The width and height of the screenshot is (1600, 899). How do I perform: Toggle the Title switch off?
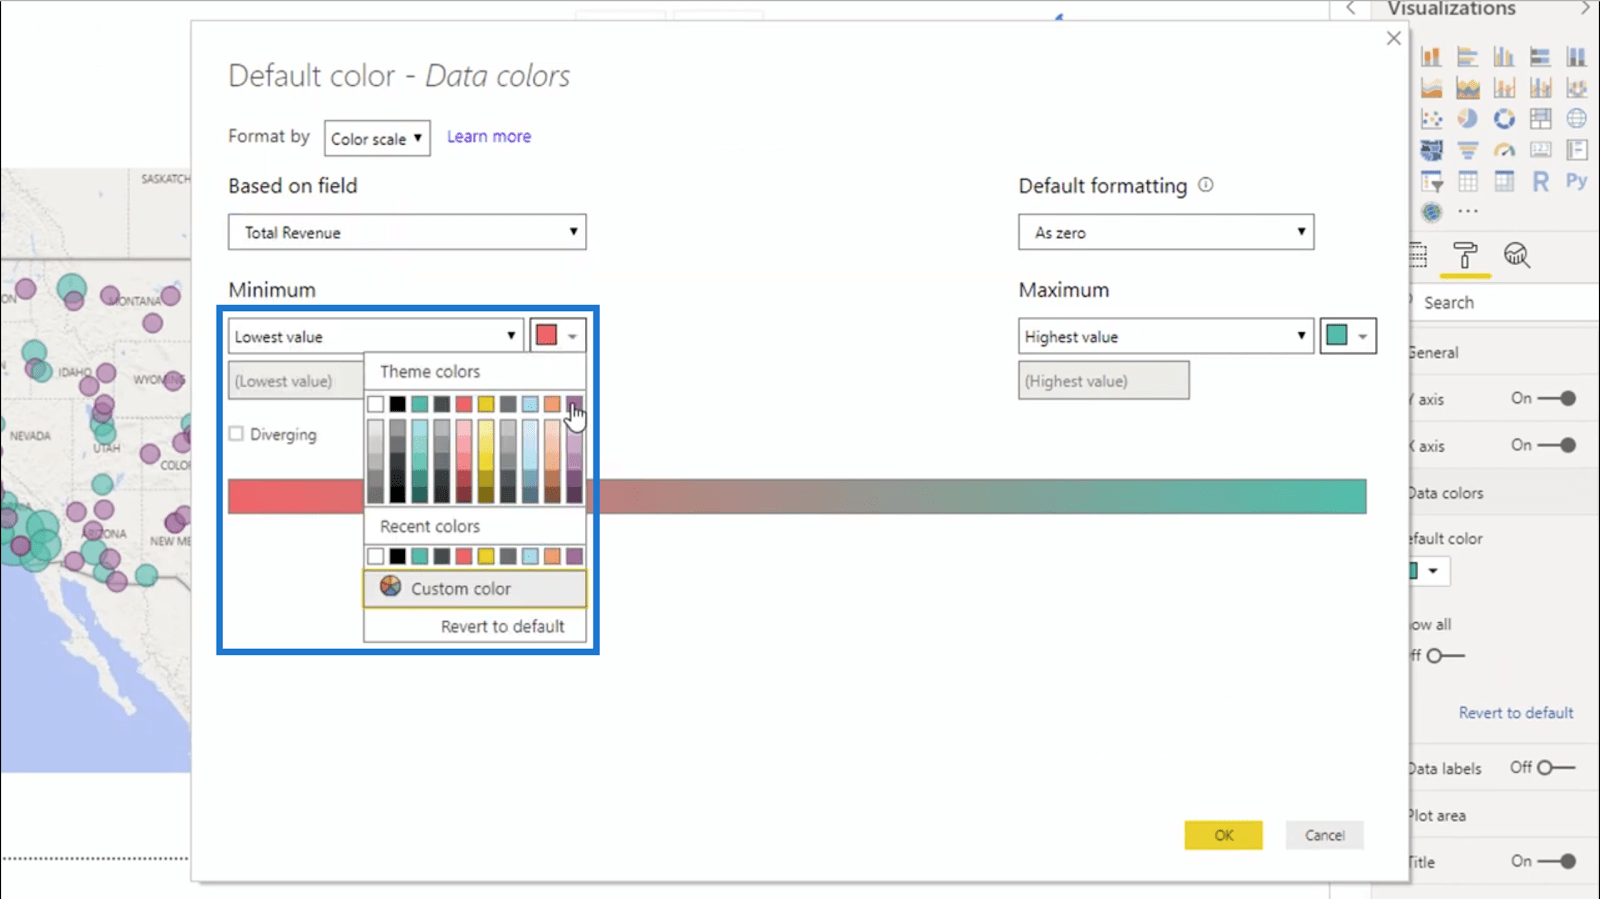tap(1556, 861)
